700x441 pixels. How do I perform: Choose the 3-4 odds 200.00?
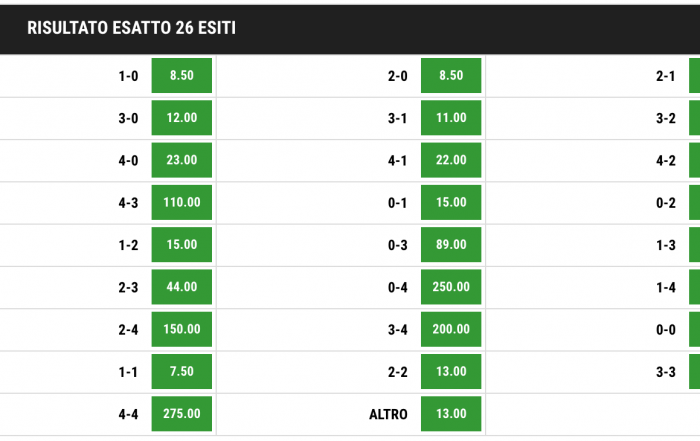pos(451,329)
